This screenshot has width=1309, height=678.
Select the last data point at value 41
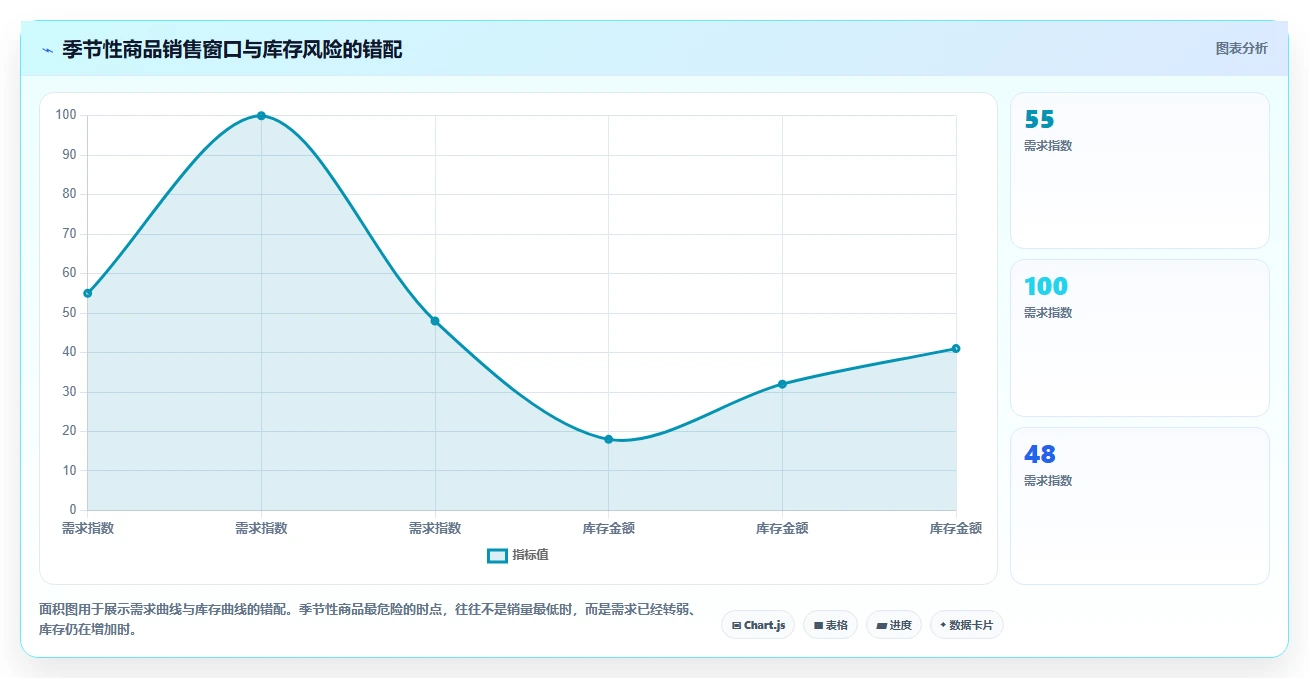point(956,348)
